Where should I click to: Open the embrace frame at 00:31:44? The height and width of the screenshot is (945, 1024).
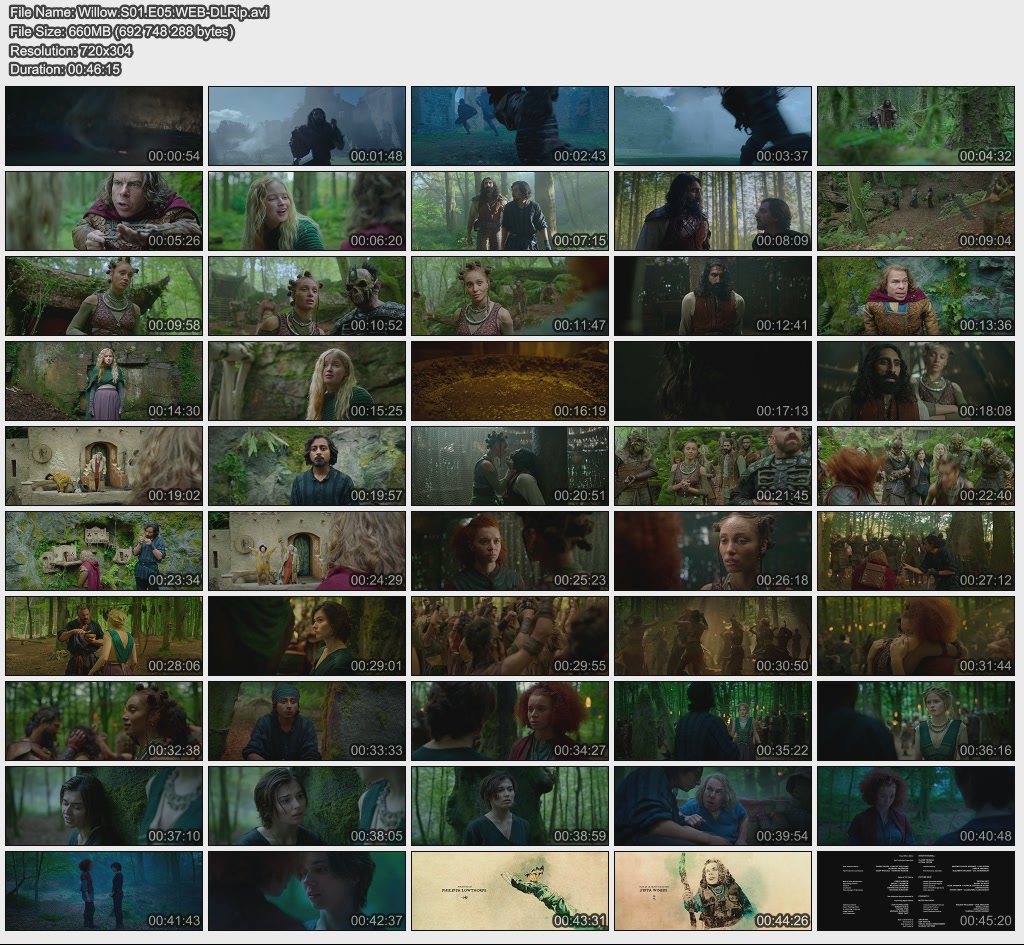coord(916,636)
